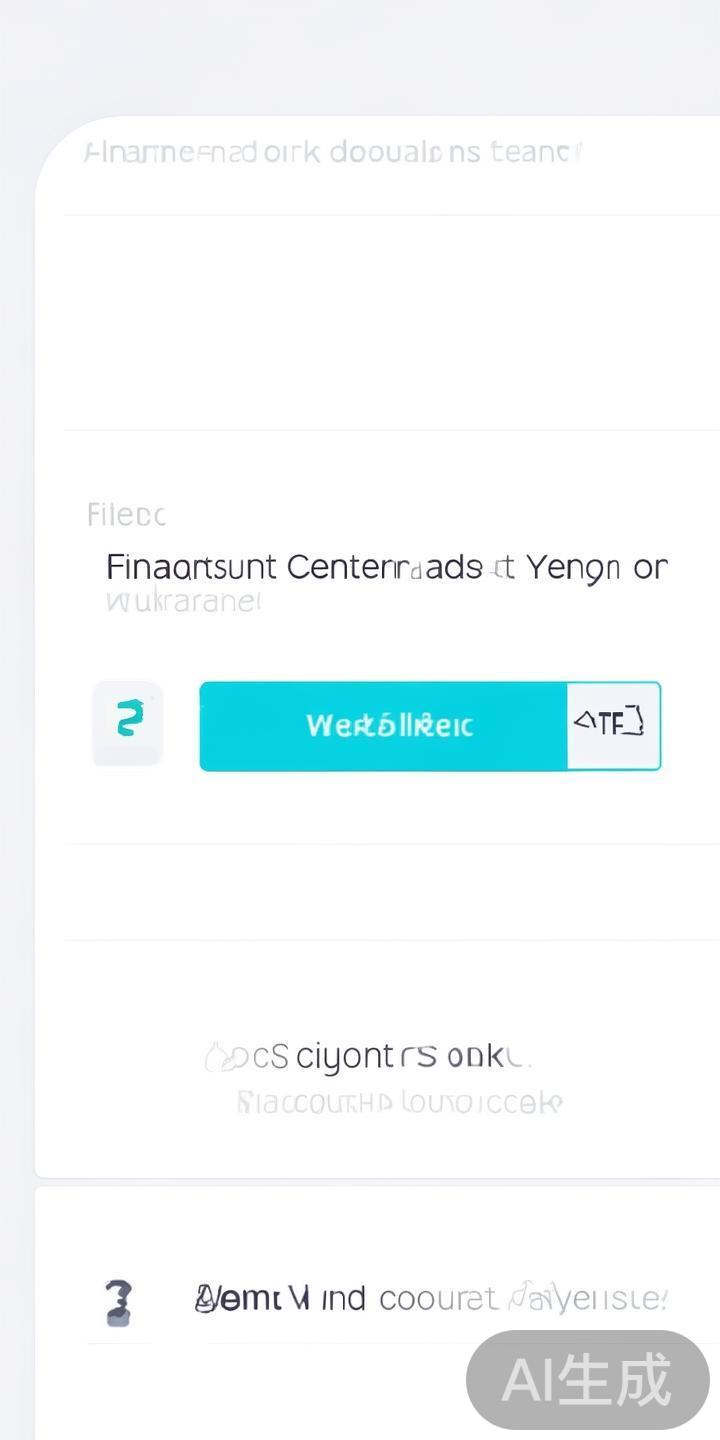Click the grey Wukraranel subtitle

183,602
